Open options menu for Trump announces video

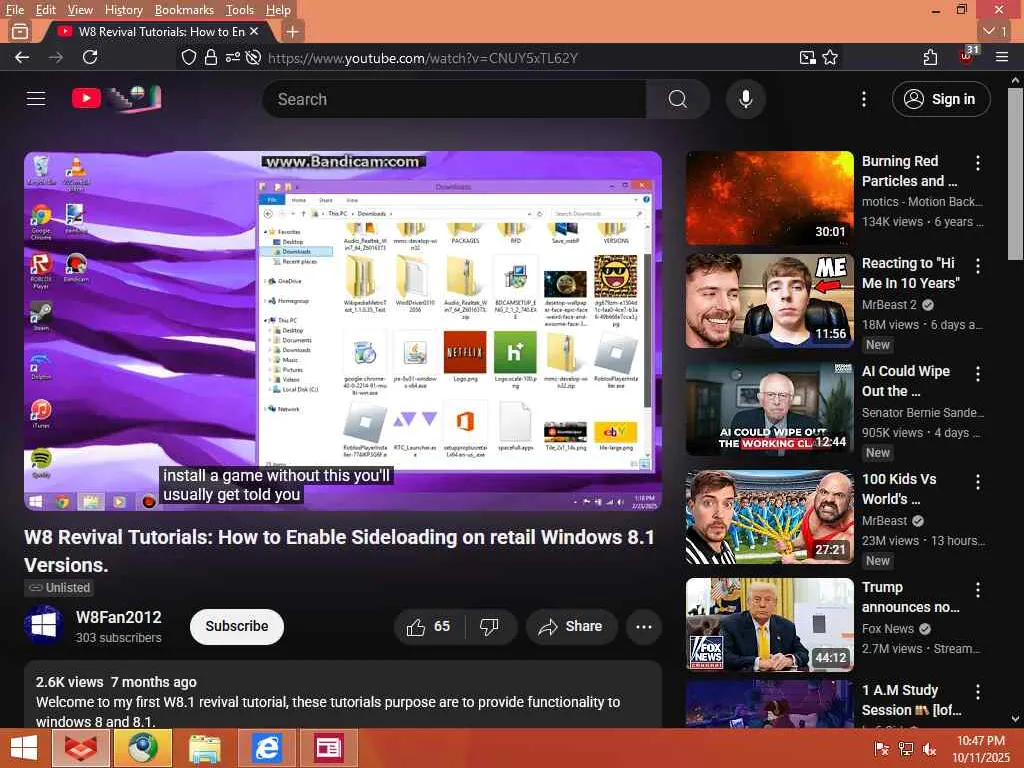coord(978,590)
